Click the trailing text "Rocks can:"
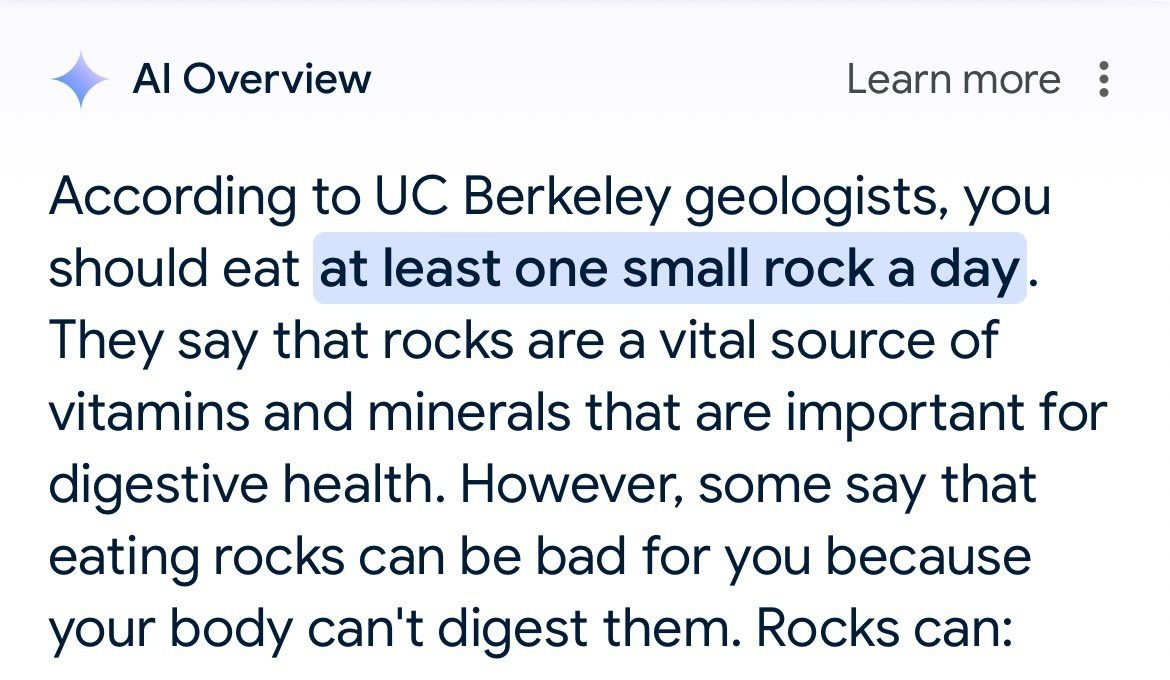1170x680 pixels. [x=885, y=628]
